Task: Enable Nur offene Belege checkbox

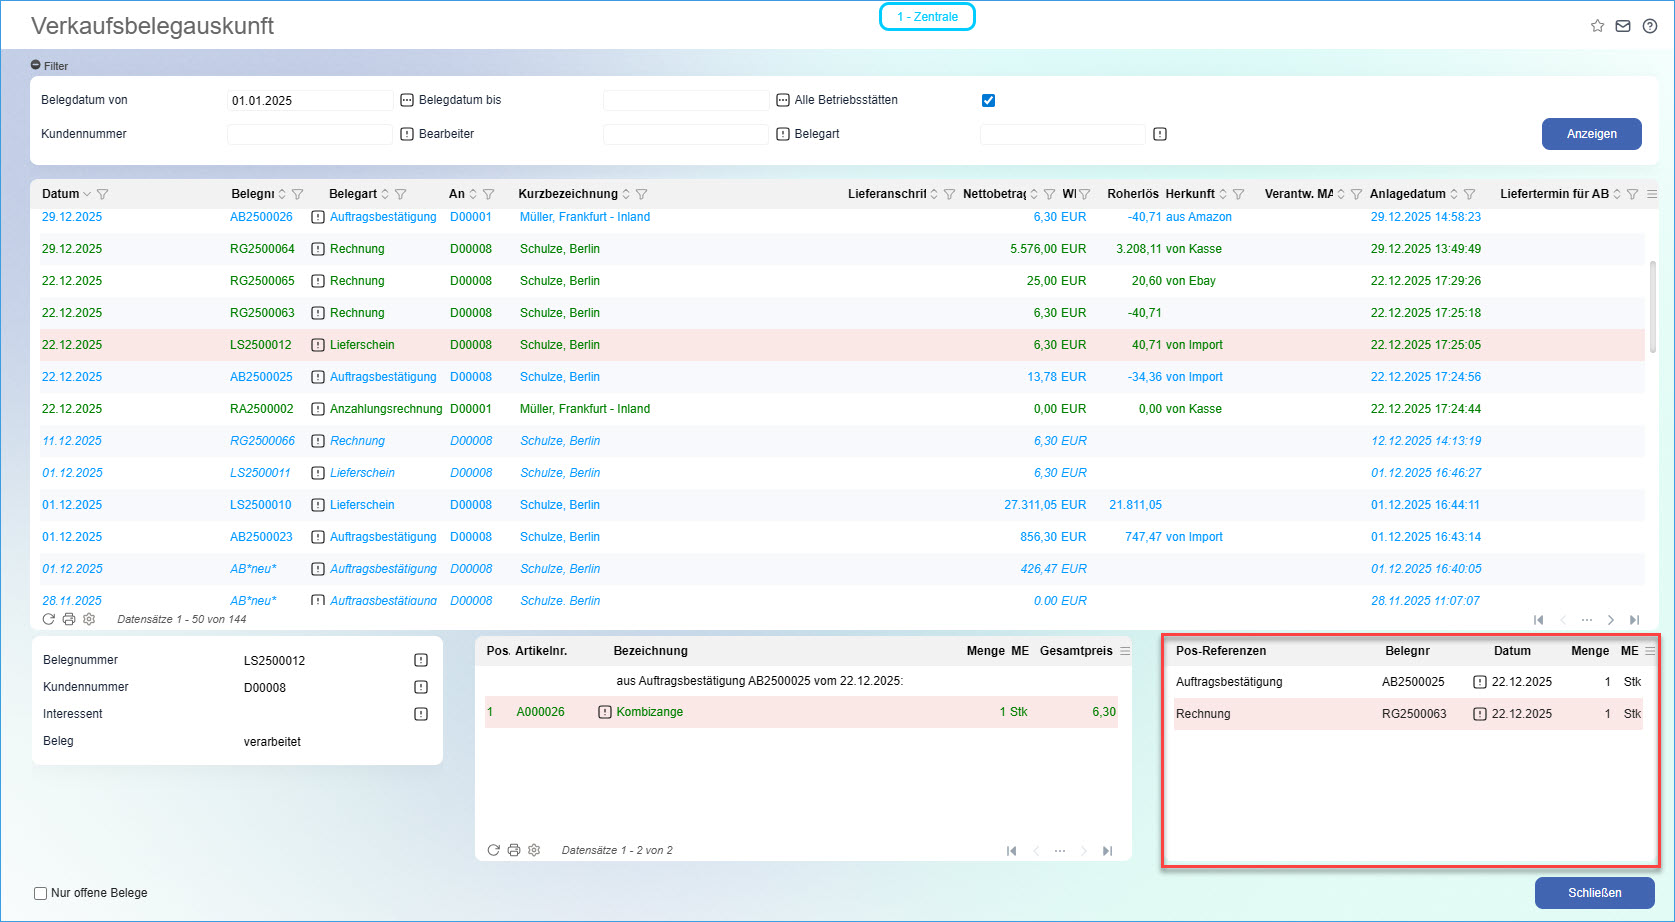Action: 41,893
